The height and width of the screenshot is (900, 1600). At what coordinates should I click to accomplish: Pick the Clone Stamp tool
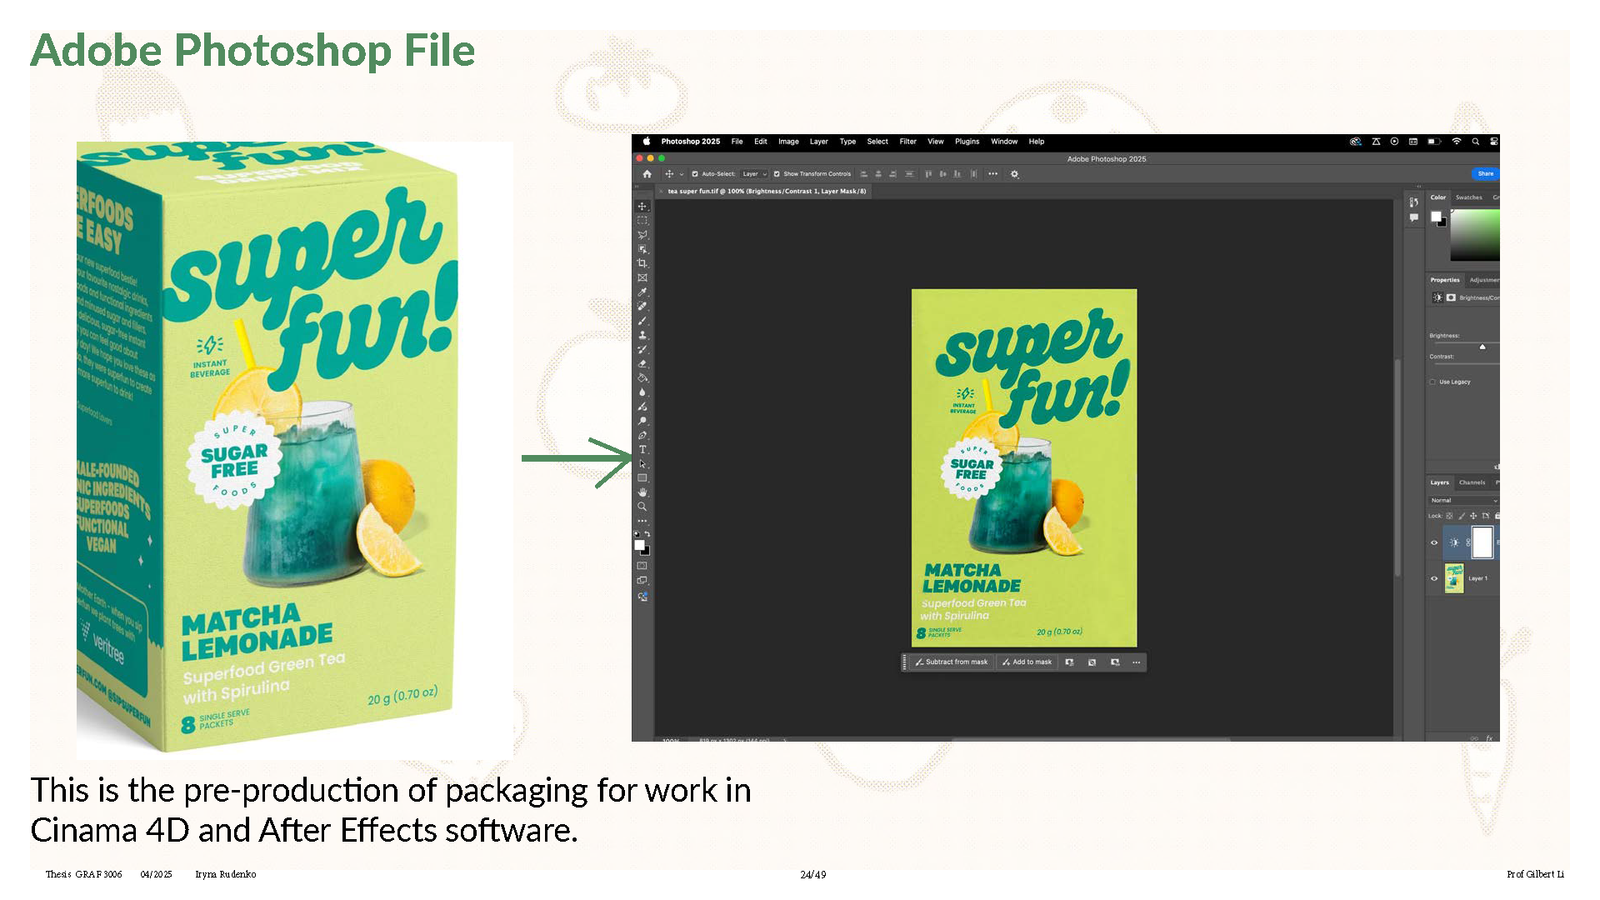[x=642, y=335]
